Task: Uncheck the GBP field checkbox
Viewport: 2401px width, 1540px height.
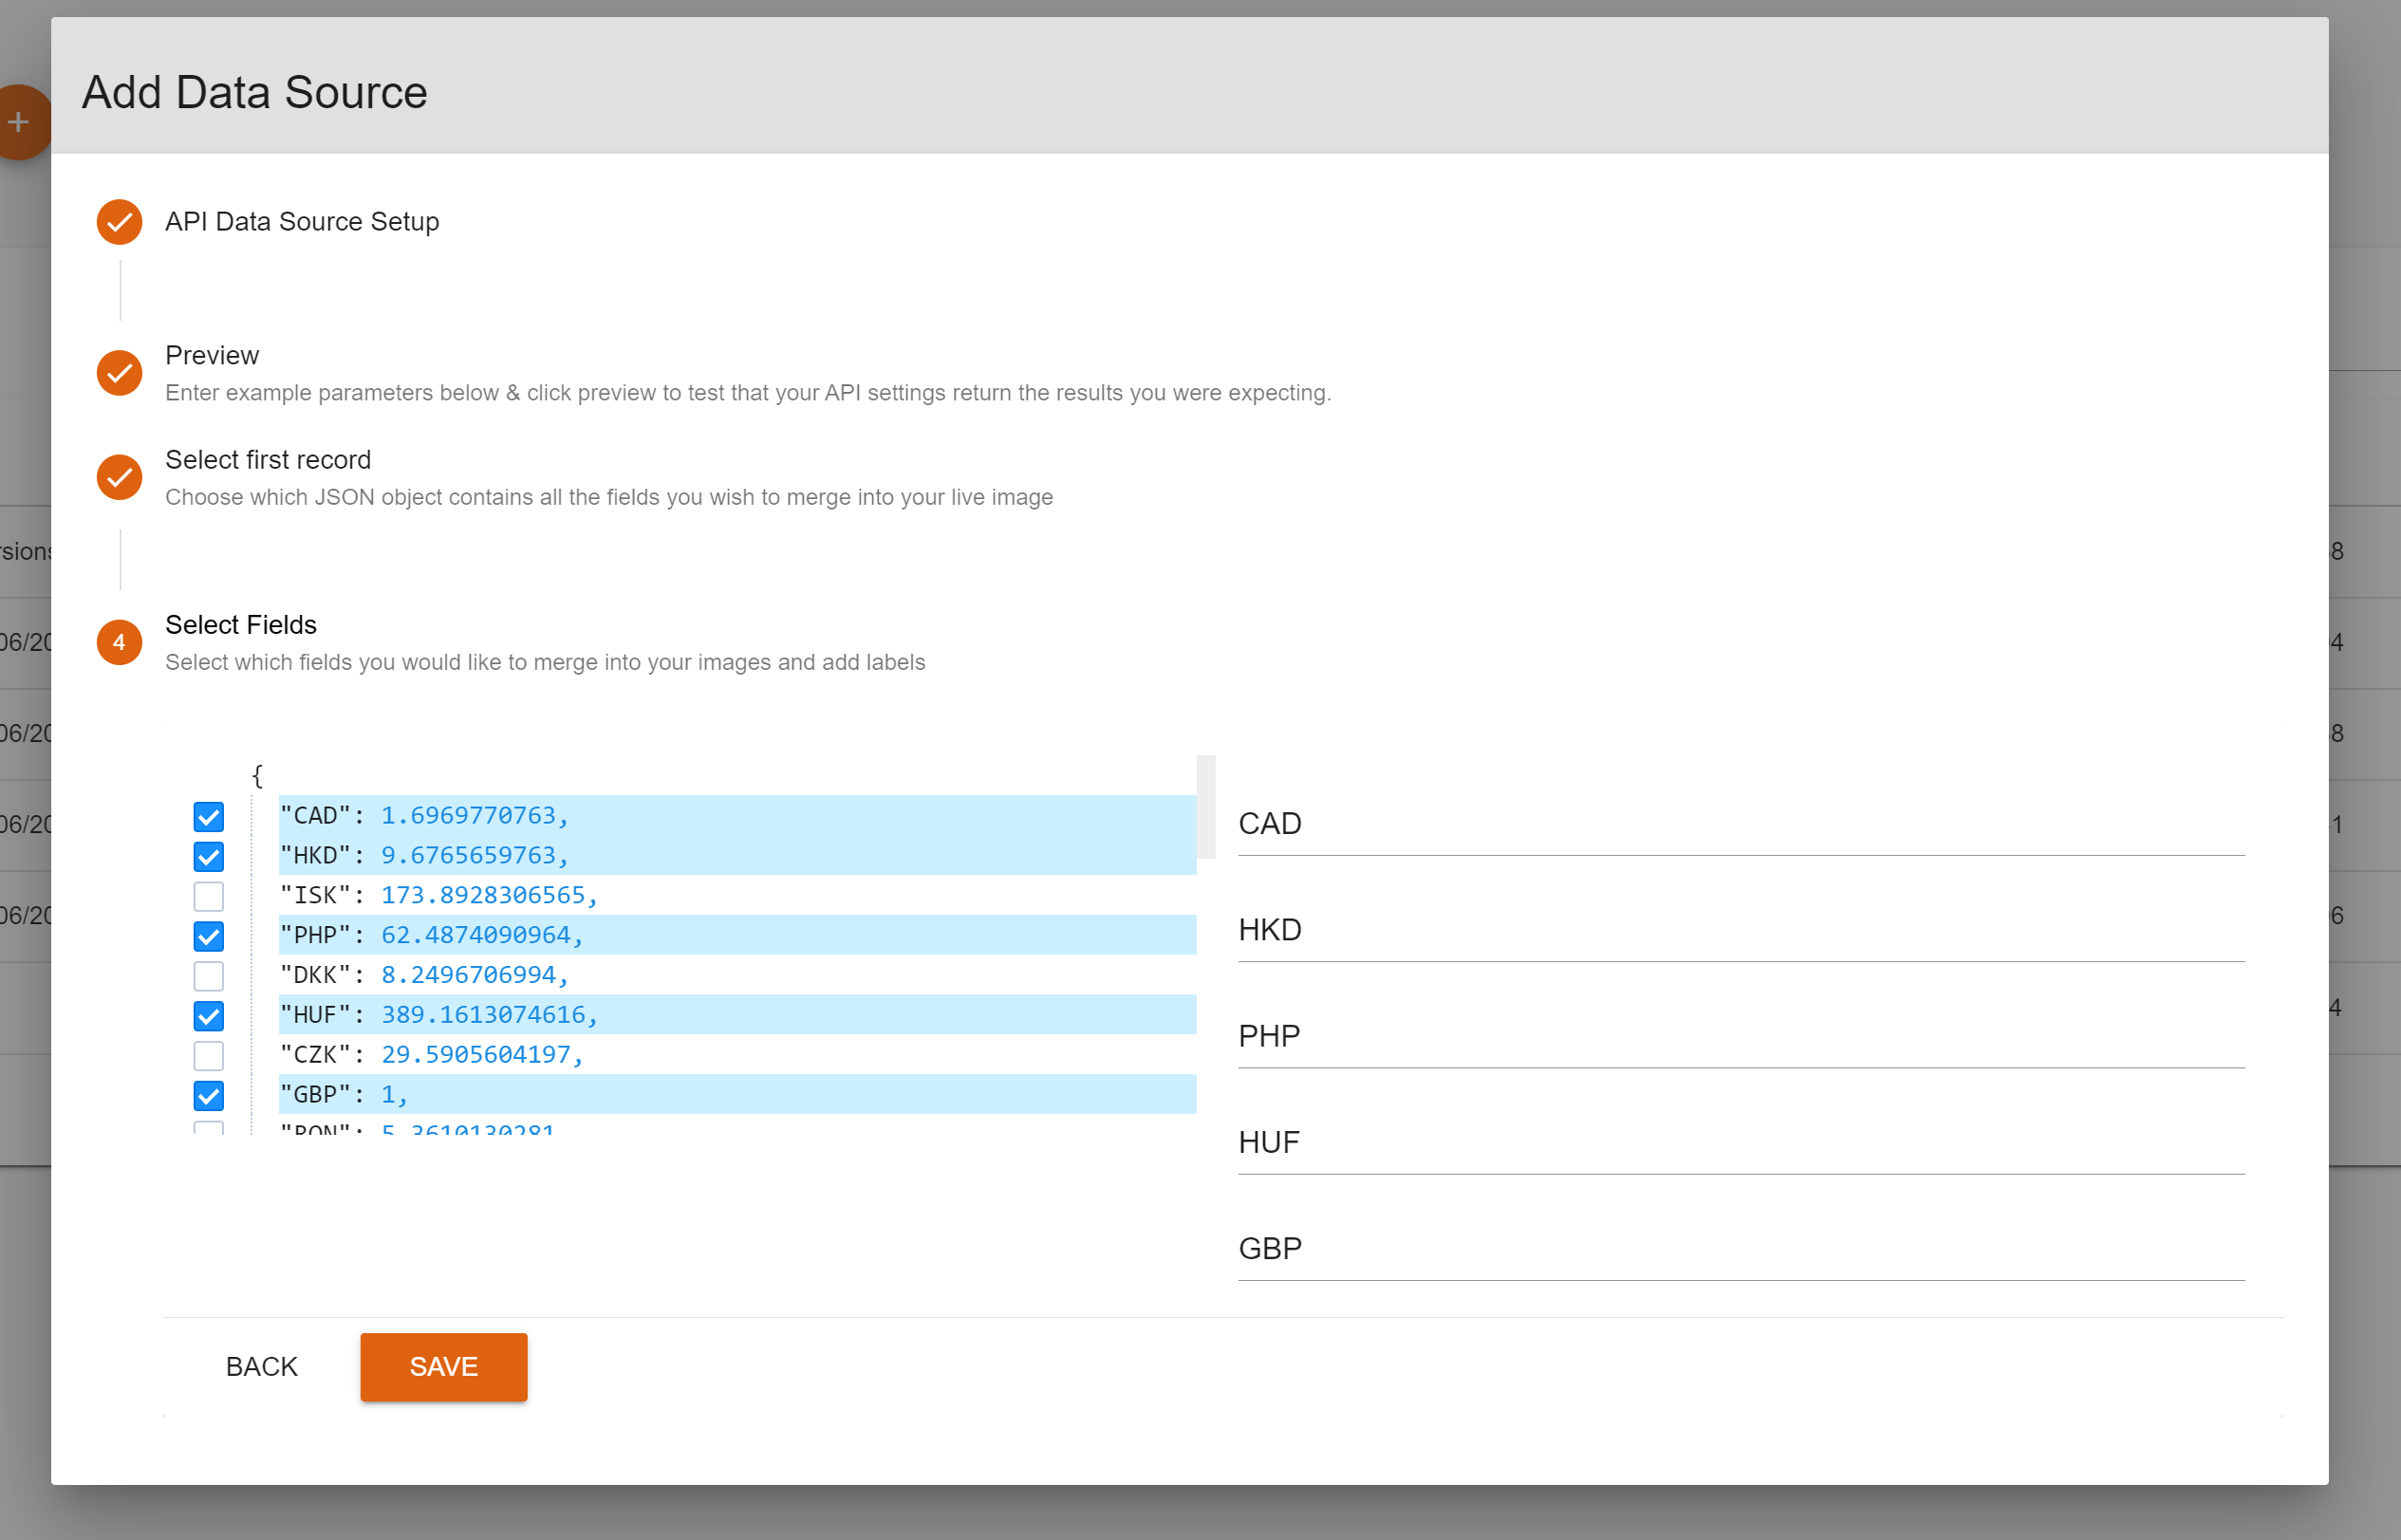Action: coord(208,1096)
